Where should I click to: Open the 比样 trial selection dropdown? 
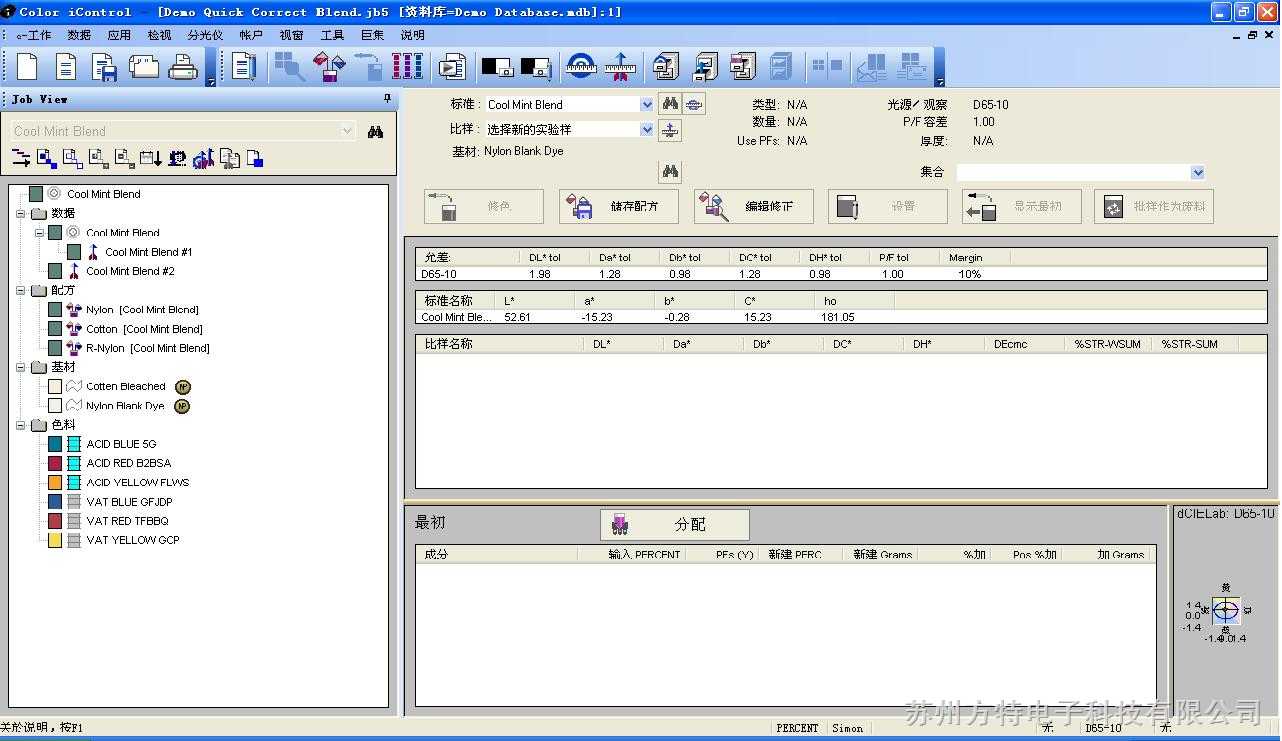click(x=646, y=130)
